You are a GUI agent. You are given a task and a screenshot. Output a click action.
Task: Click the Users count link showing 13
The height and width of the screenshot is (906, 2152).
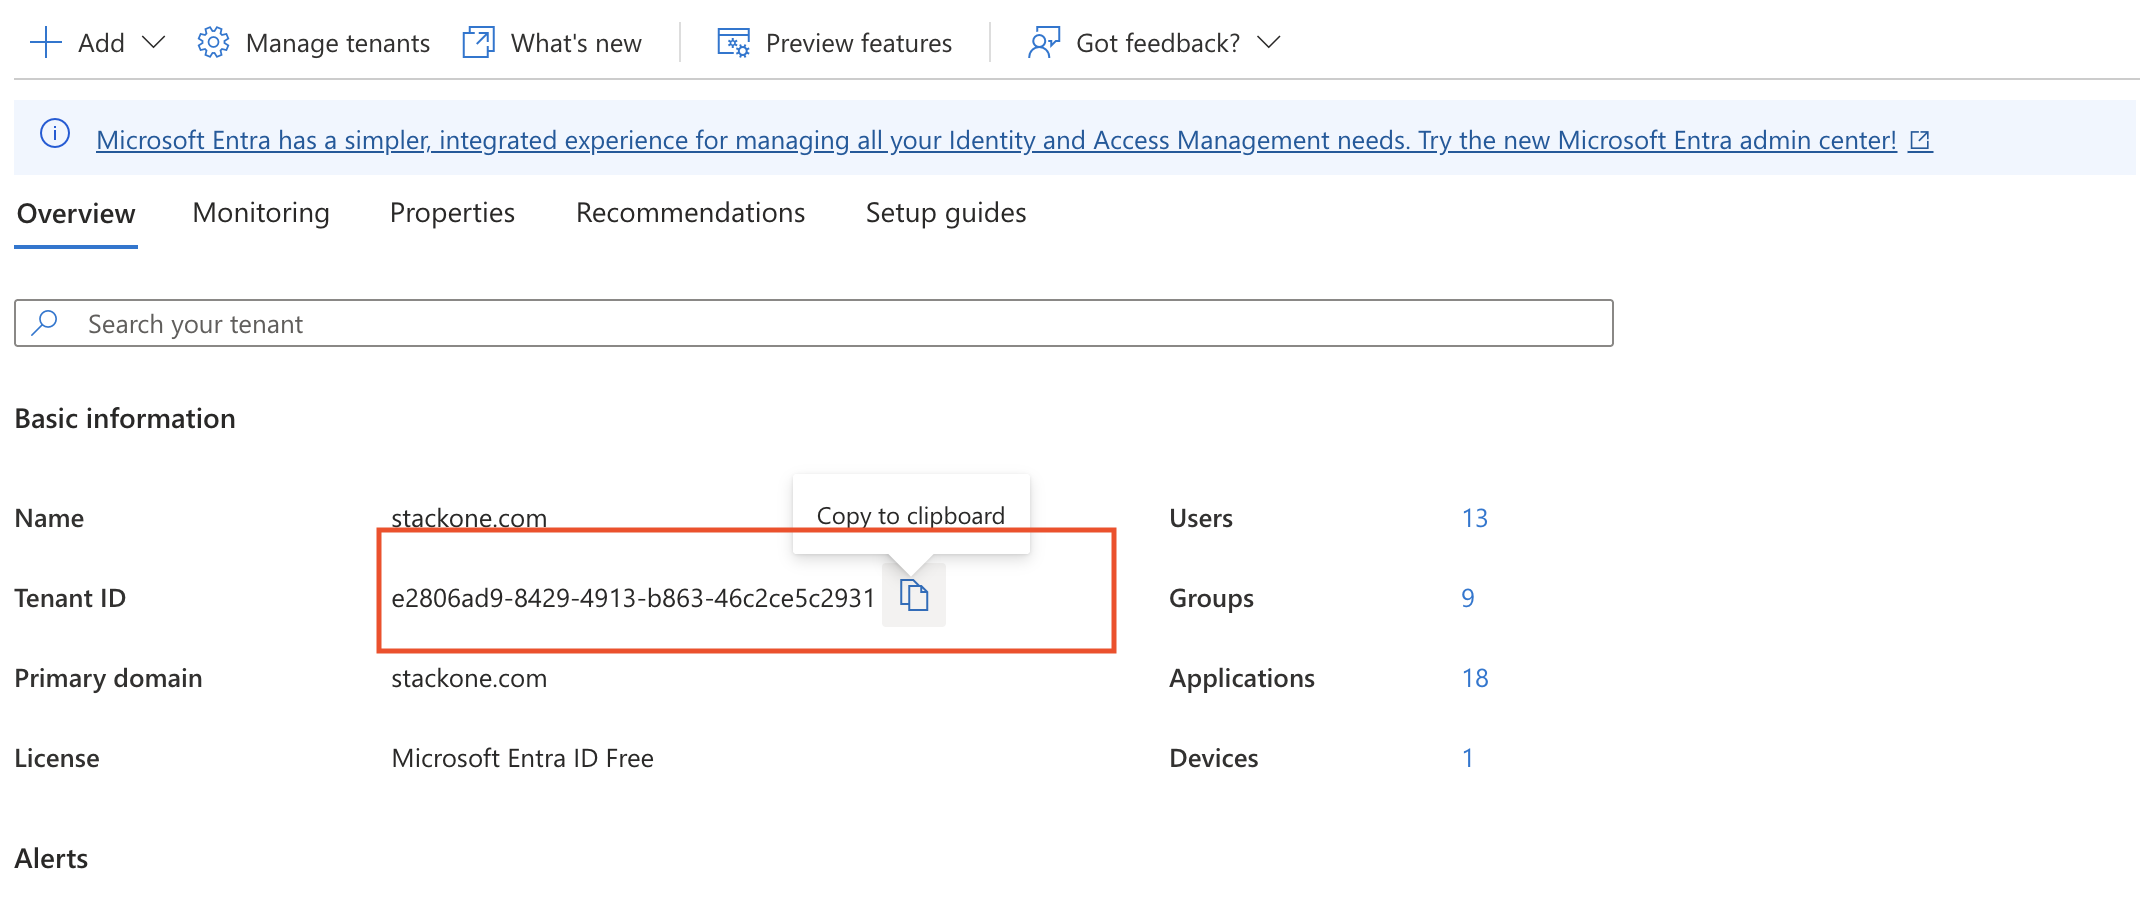1473,518
